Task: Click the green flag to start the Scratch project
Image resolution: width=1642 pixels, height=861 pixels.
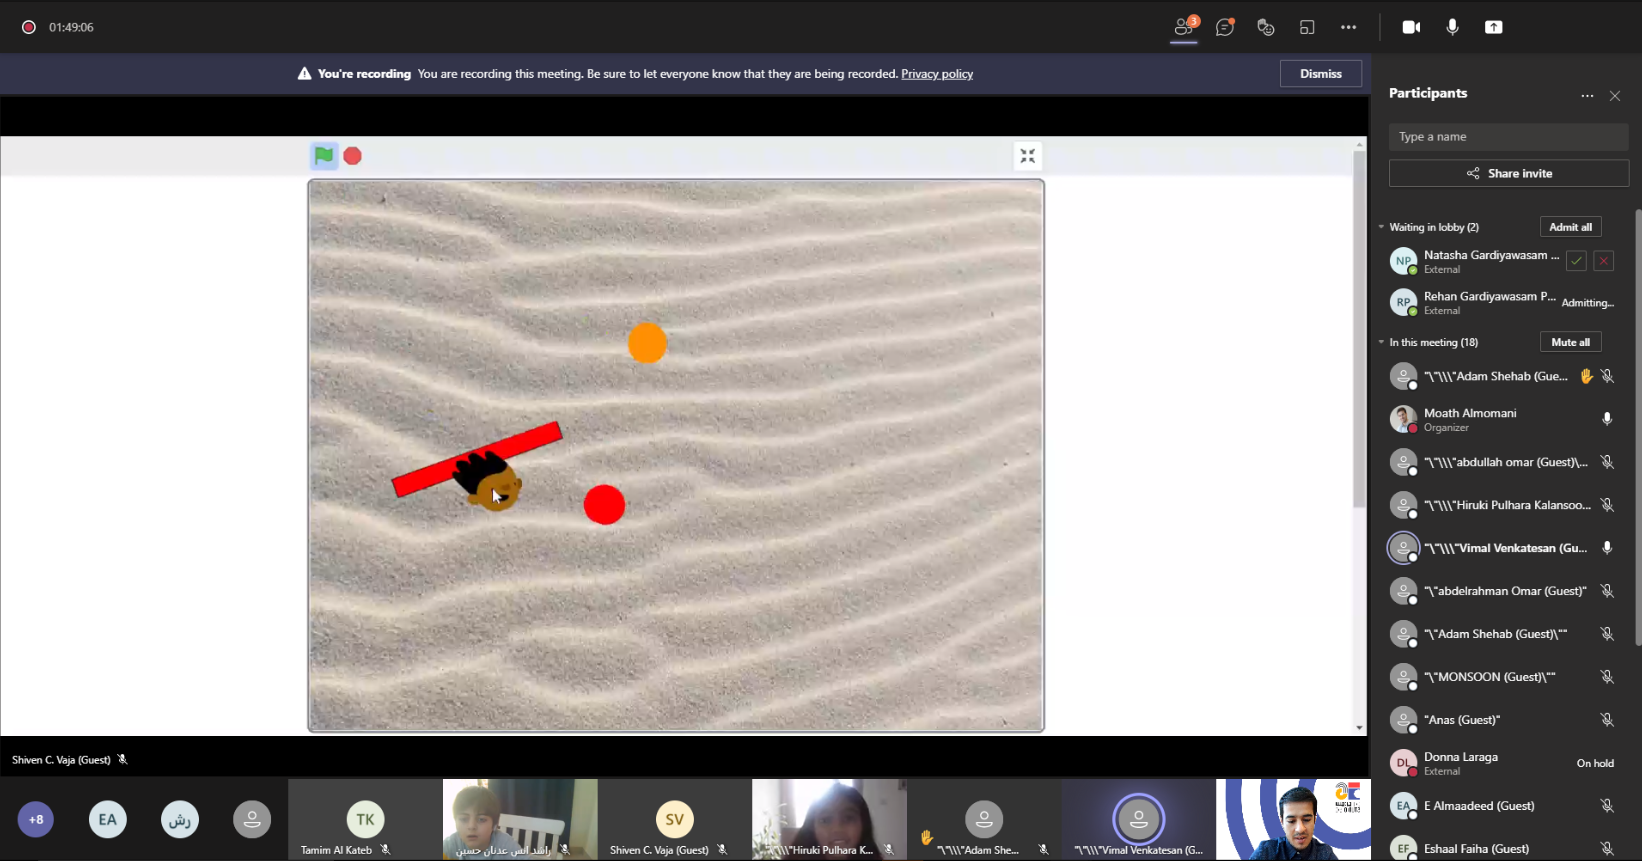Action: click(x=324, y=155)
